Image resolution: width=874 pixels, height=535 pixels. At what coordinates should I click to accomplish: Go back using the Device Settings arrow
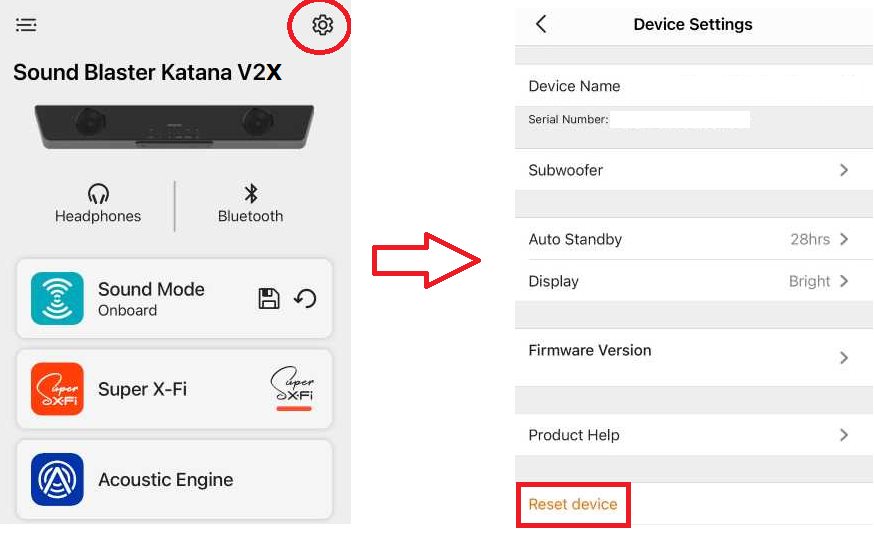pyautogui.click(x=541, y=24)
